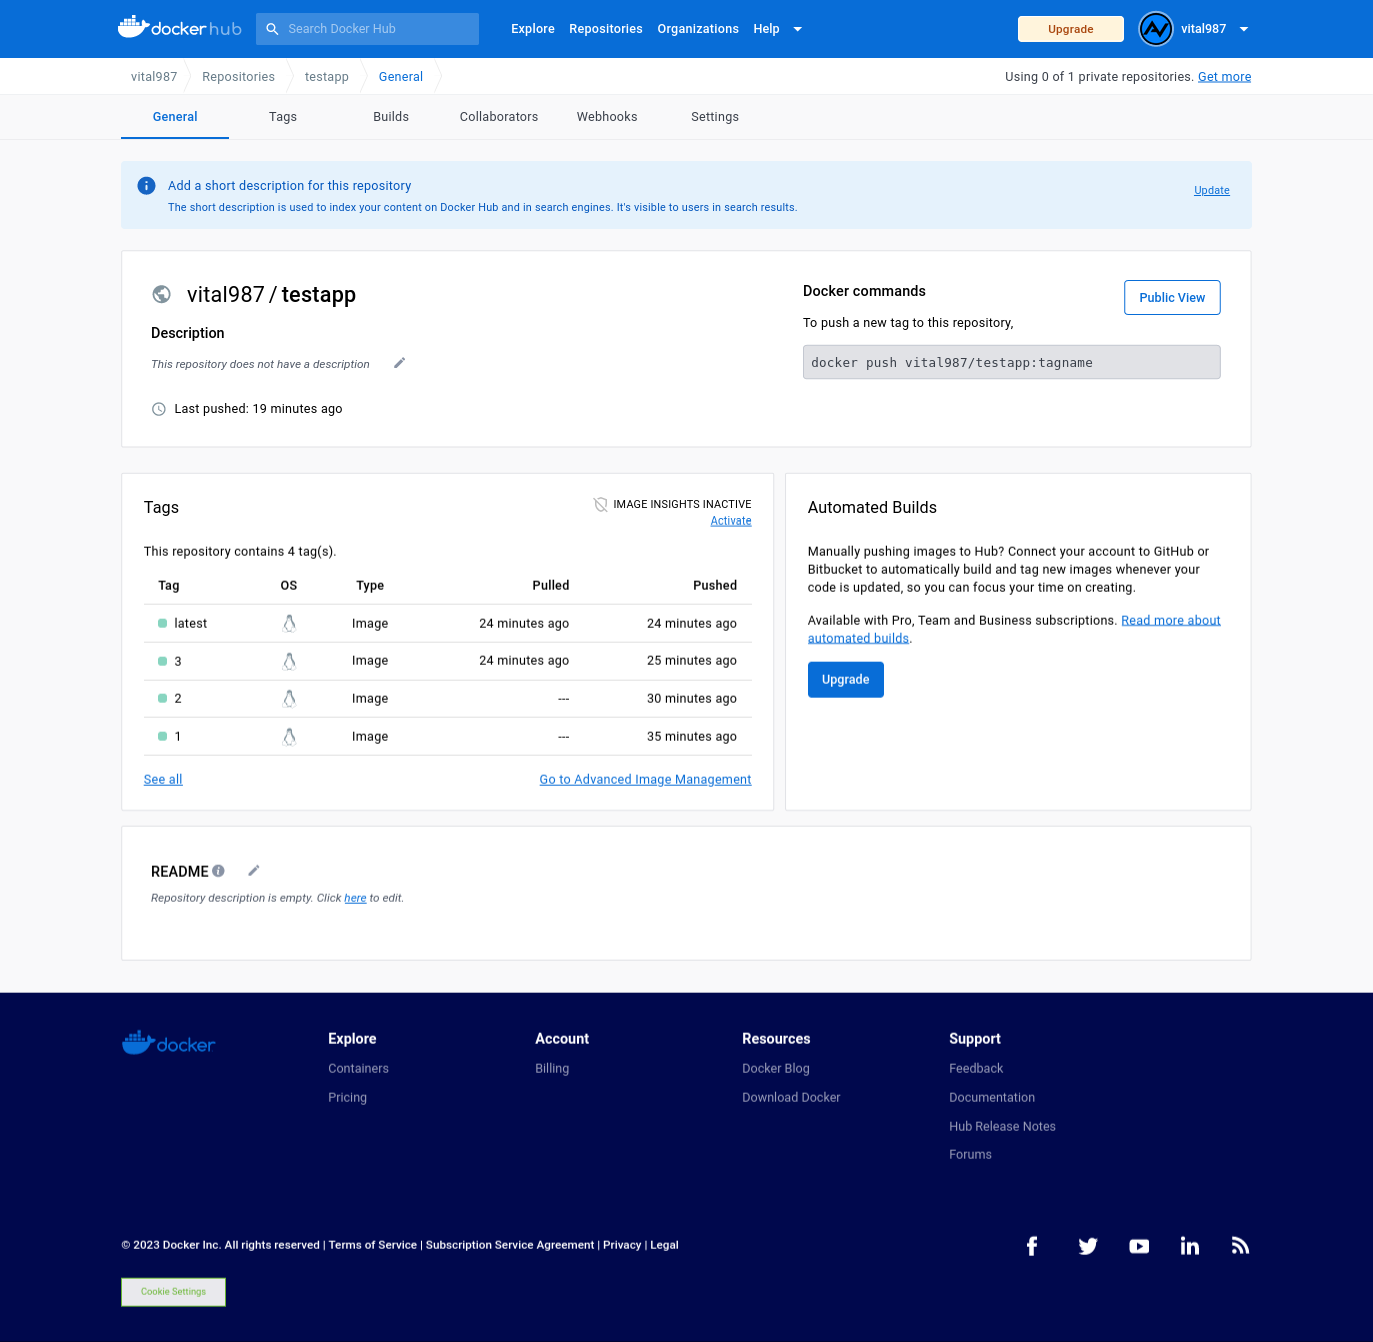Edit README with the pencil icon
Image resolution: width=1373 pixels, height=1342 pixels.
click(x=254, y=871)
